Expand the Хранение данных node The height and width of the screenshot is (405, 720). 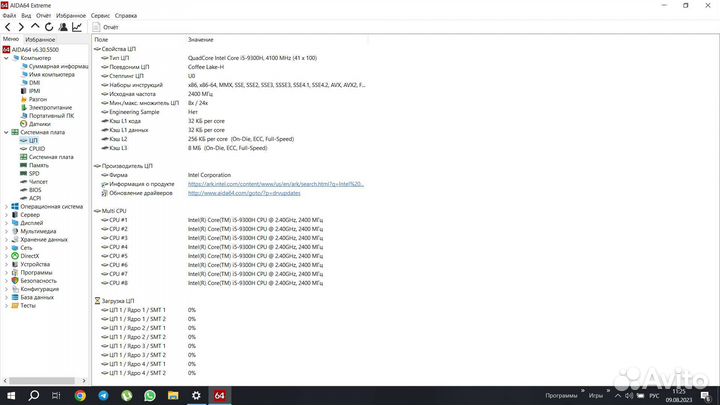6,240
